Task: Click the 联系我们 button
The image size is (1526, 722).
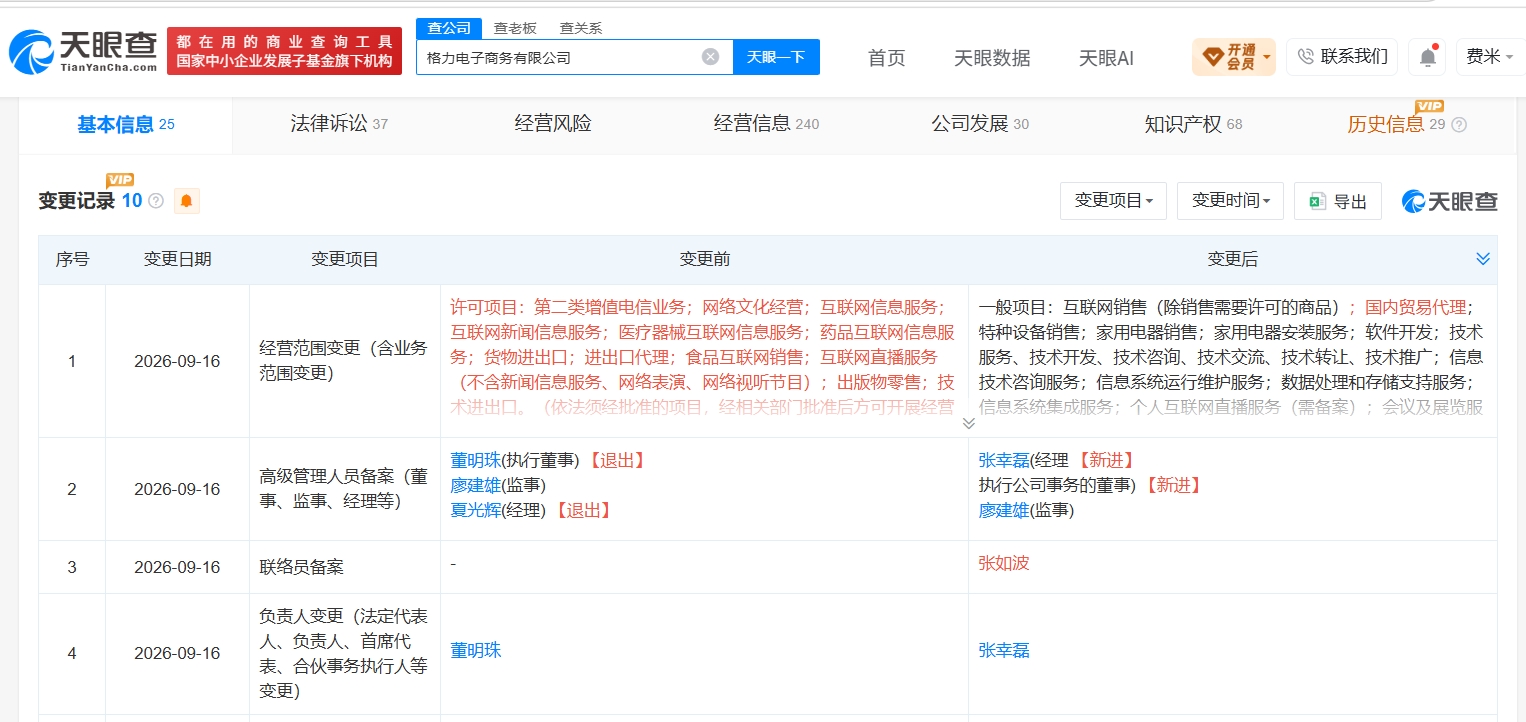Action: 1342,57
